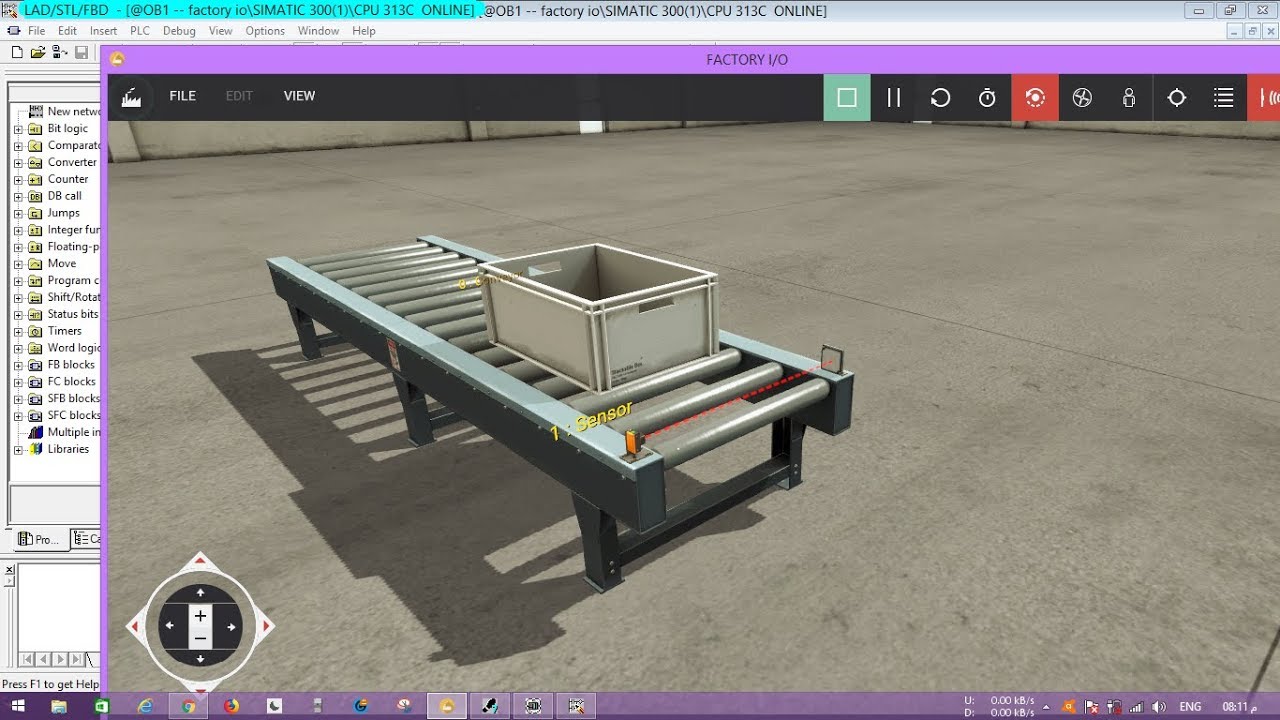Expand the Counter folder

17,180
